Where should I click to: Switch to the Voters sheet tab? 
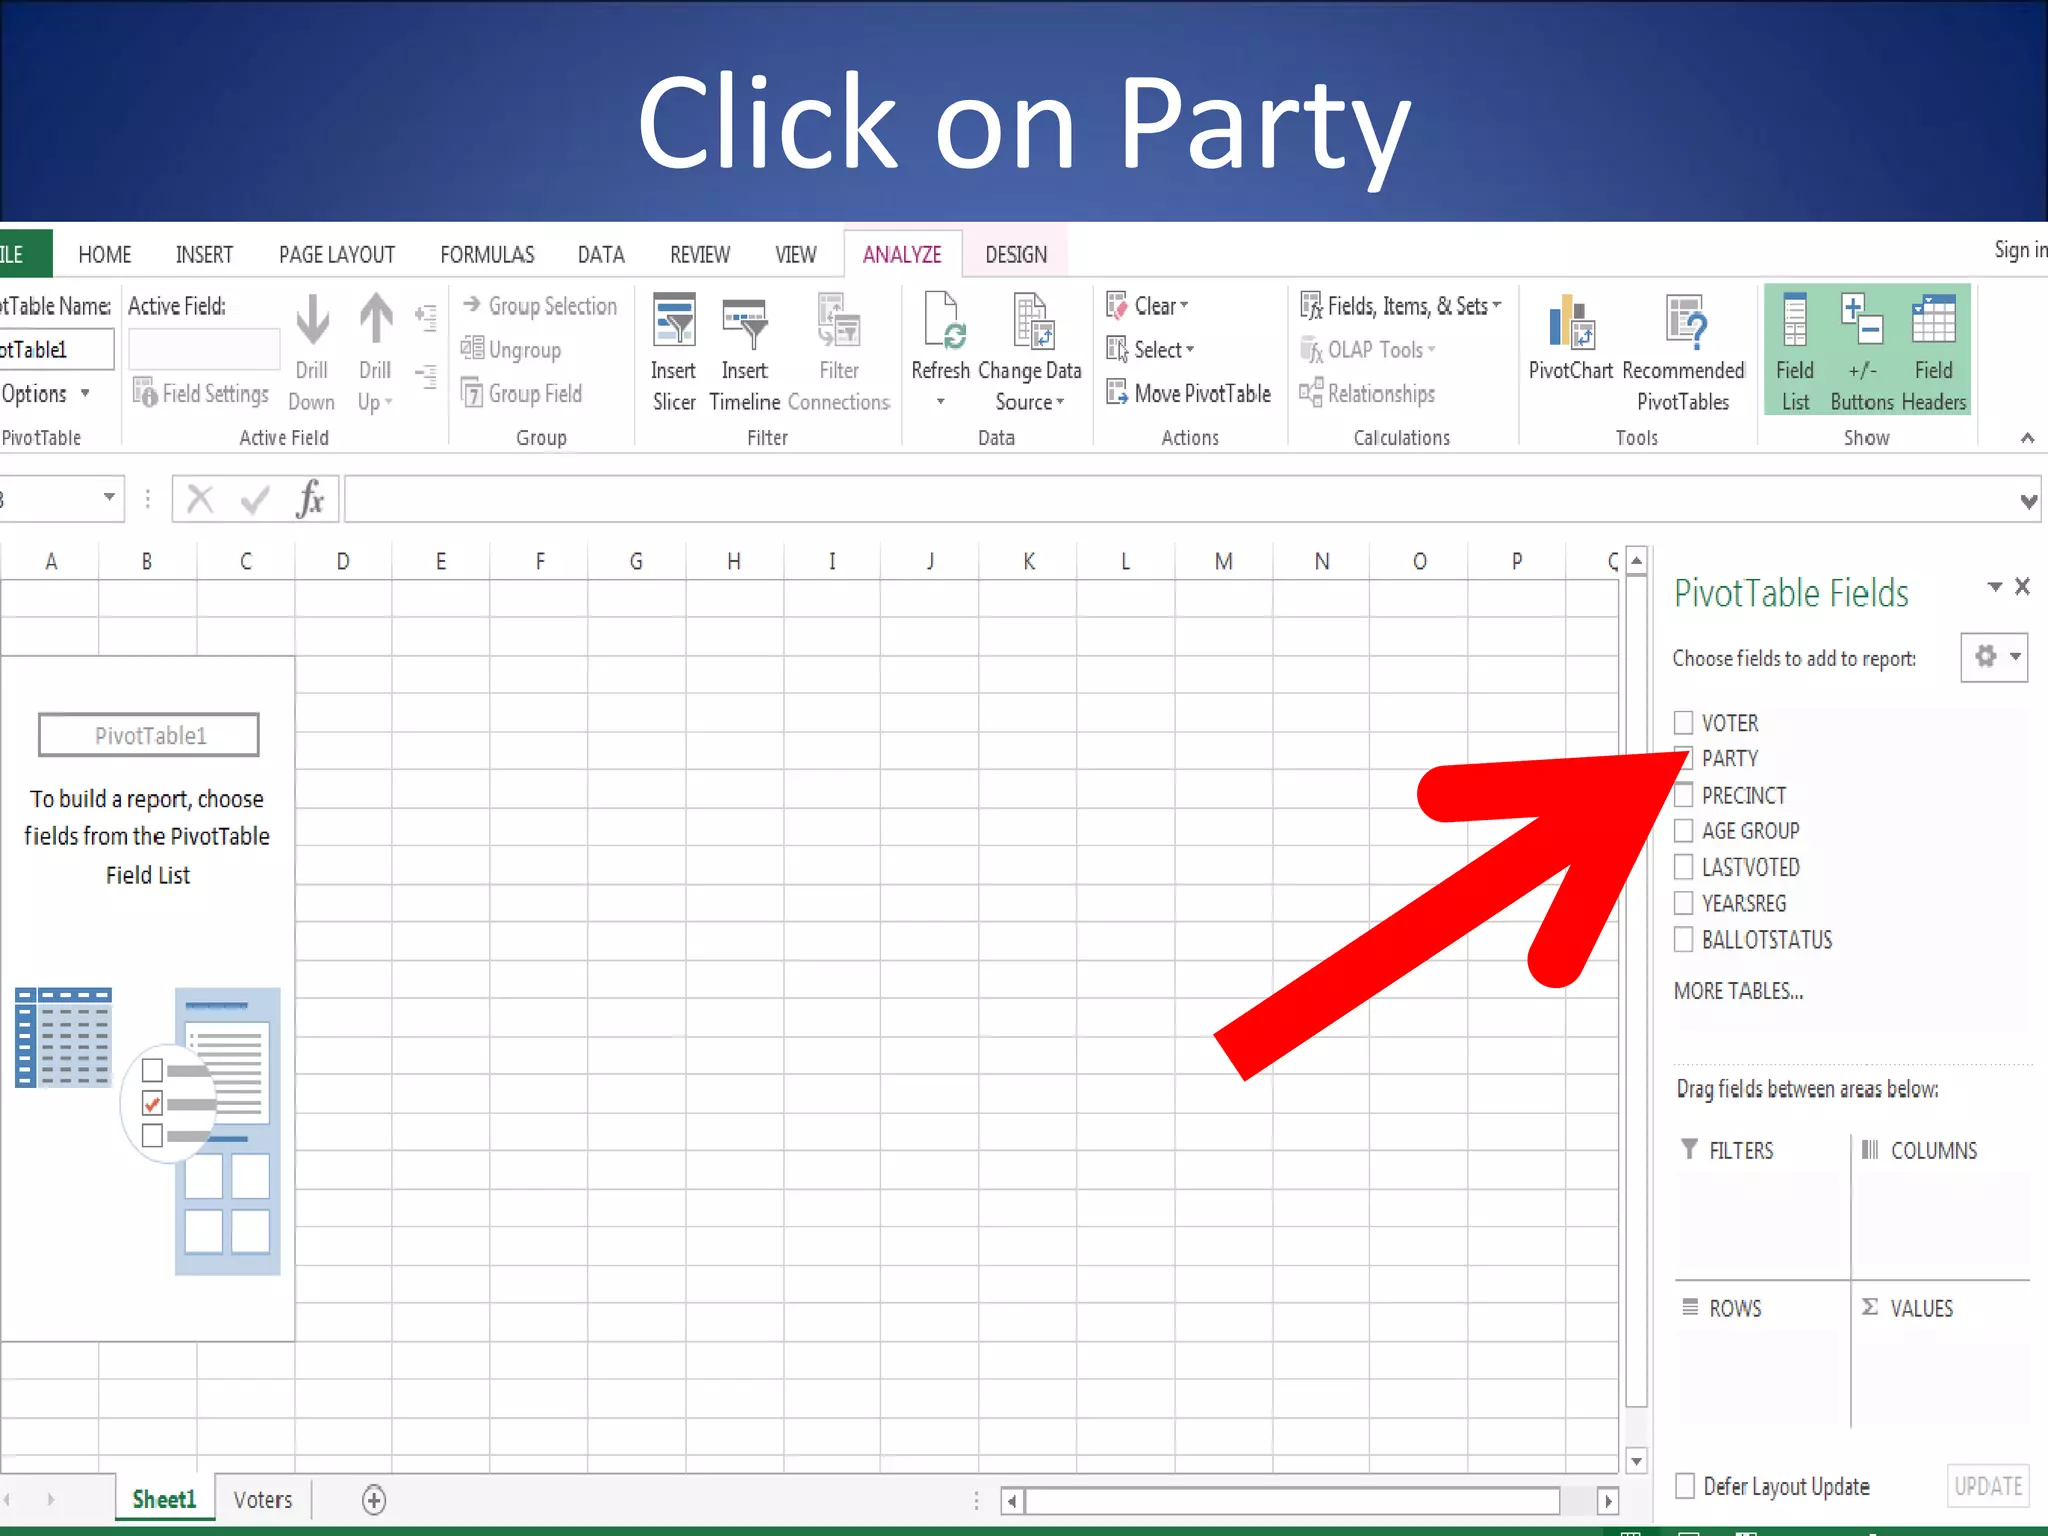pos(263,1500)
